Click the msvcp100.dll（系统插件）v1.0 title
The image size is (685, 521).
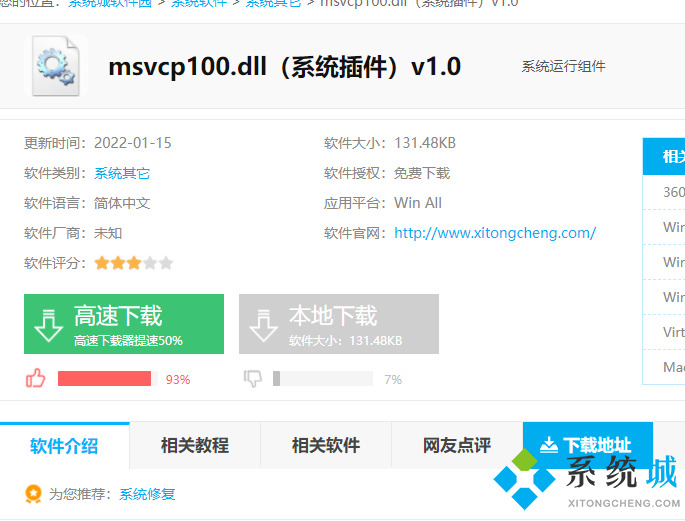click(284, 67)
